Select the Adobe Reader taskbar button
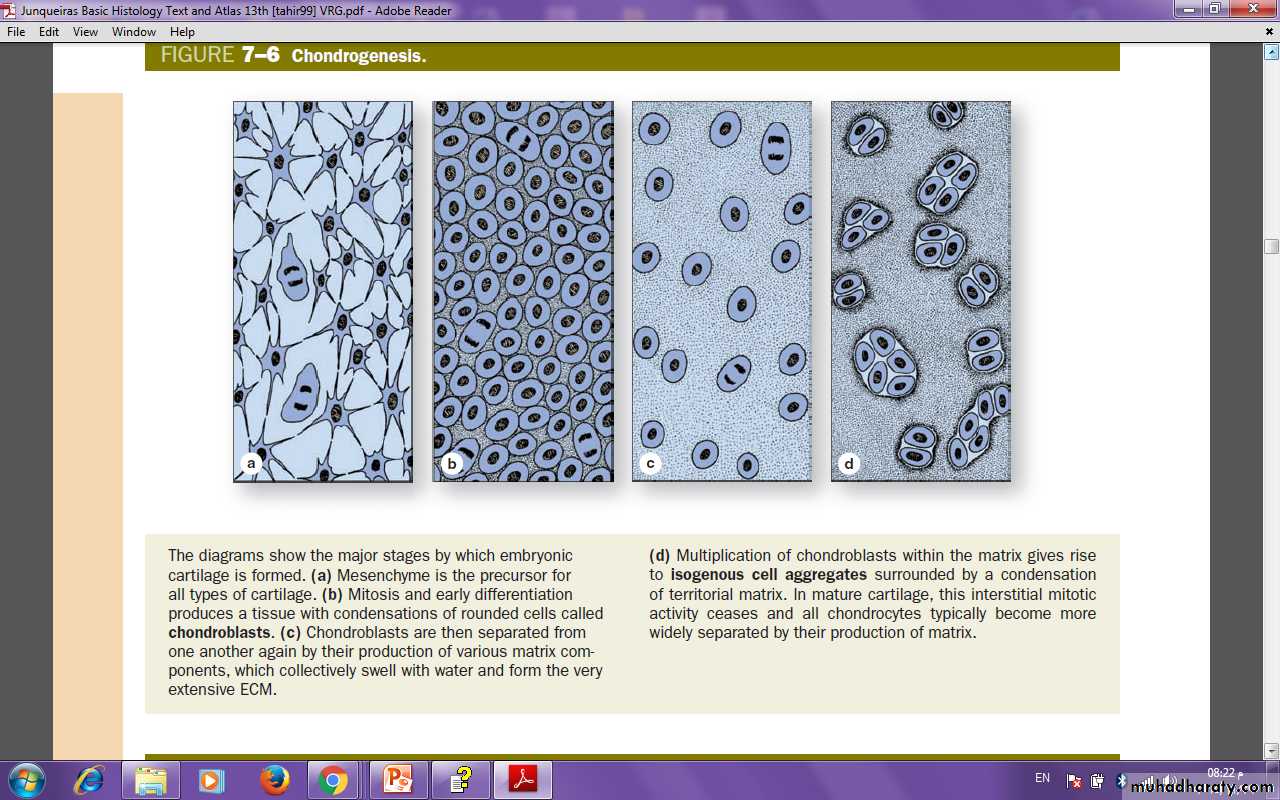Viewport: 1280px width, 800px height. point(524,780)
